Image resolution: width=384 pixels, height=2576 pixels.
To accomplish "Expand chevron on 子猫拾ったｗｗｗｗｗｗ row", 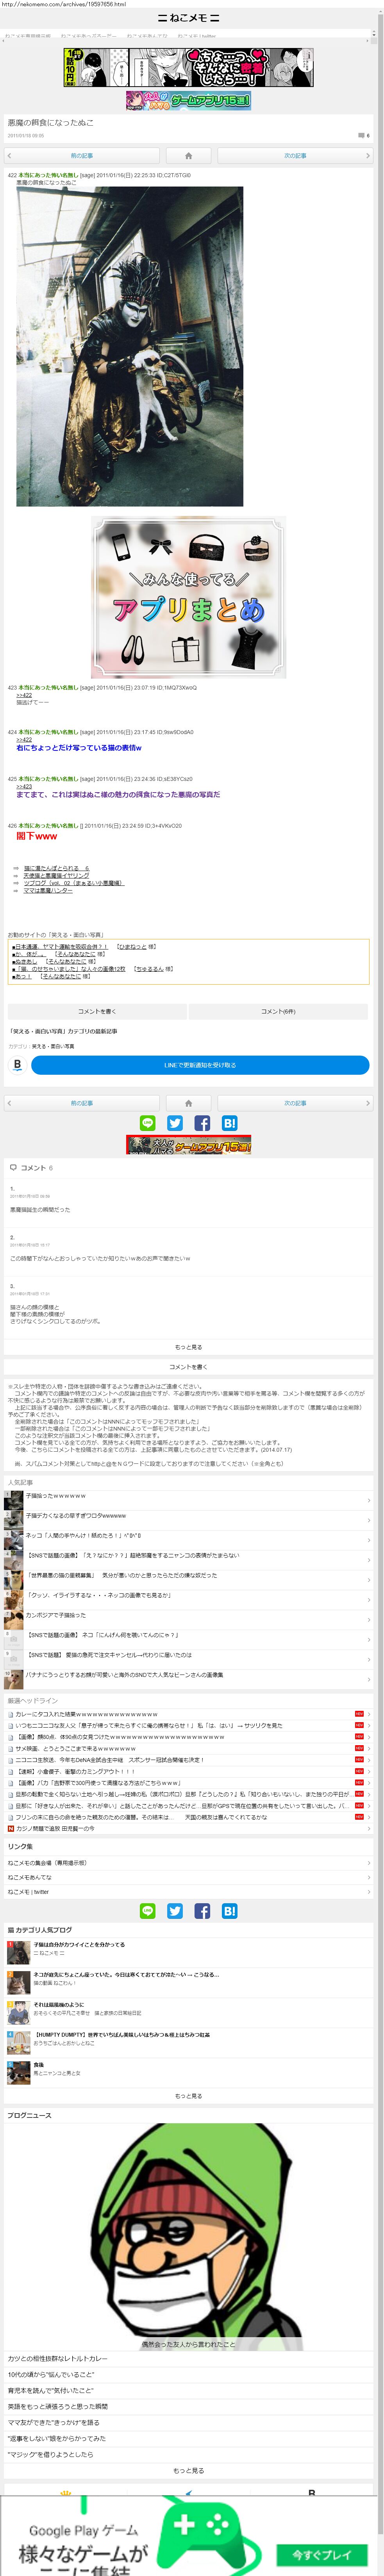I will (369, 1500).
